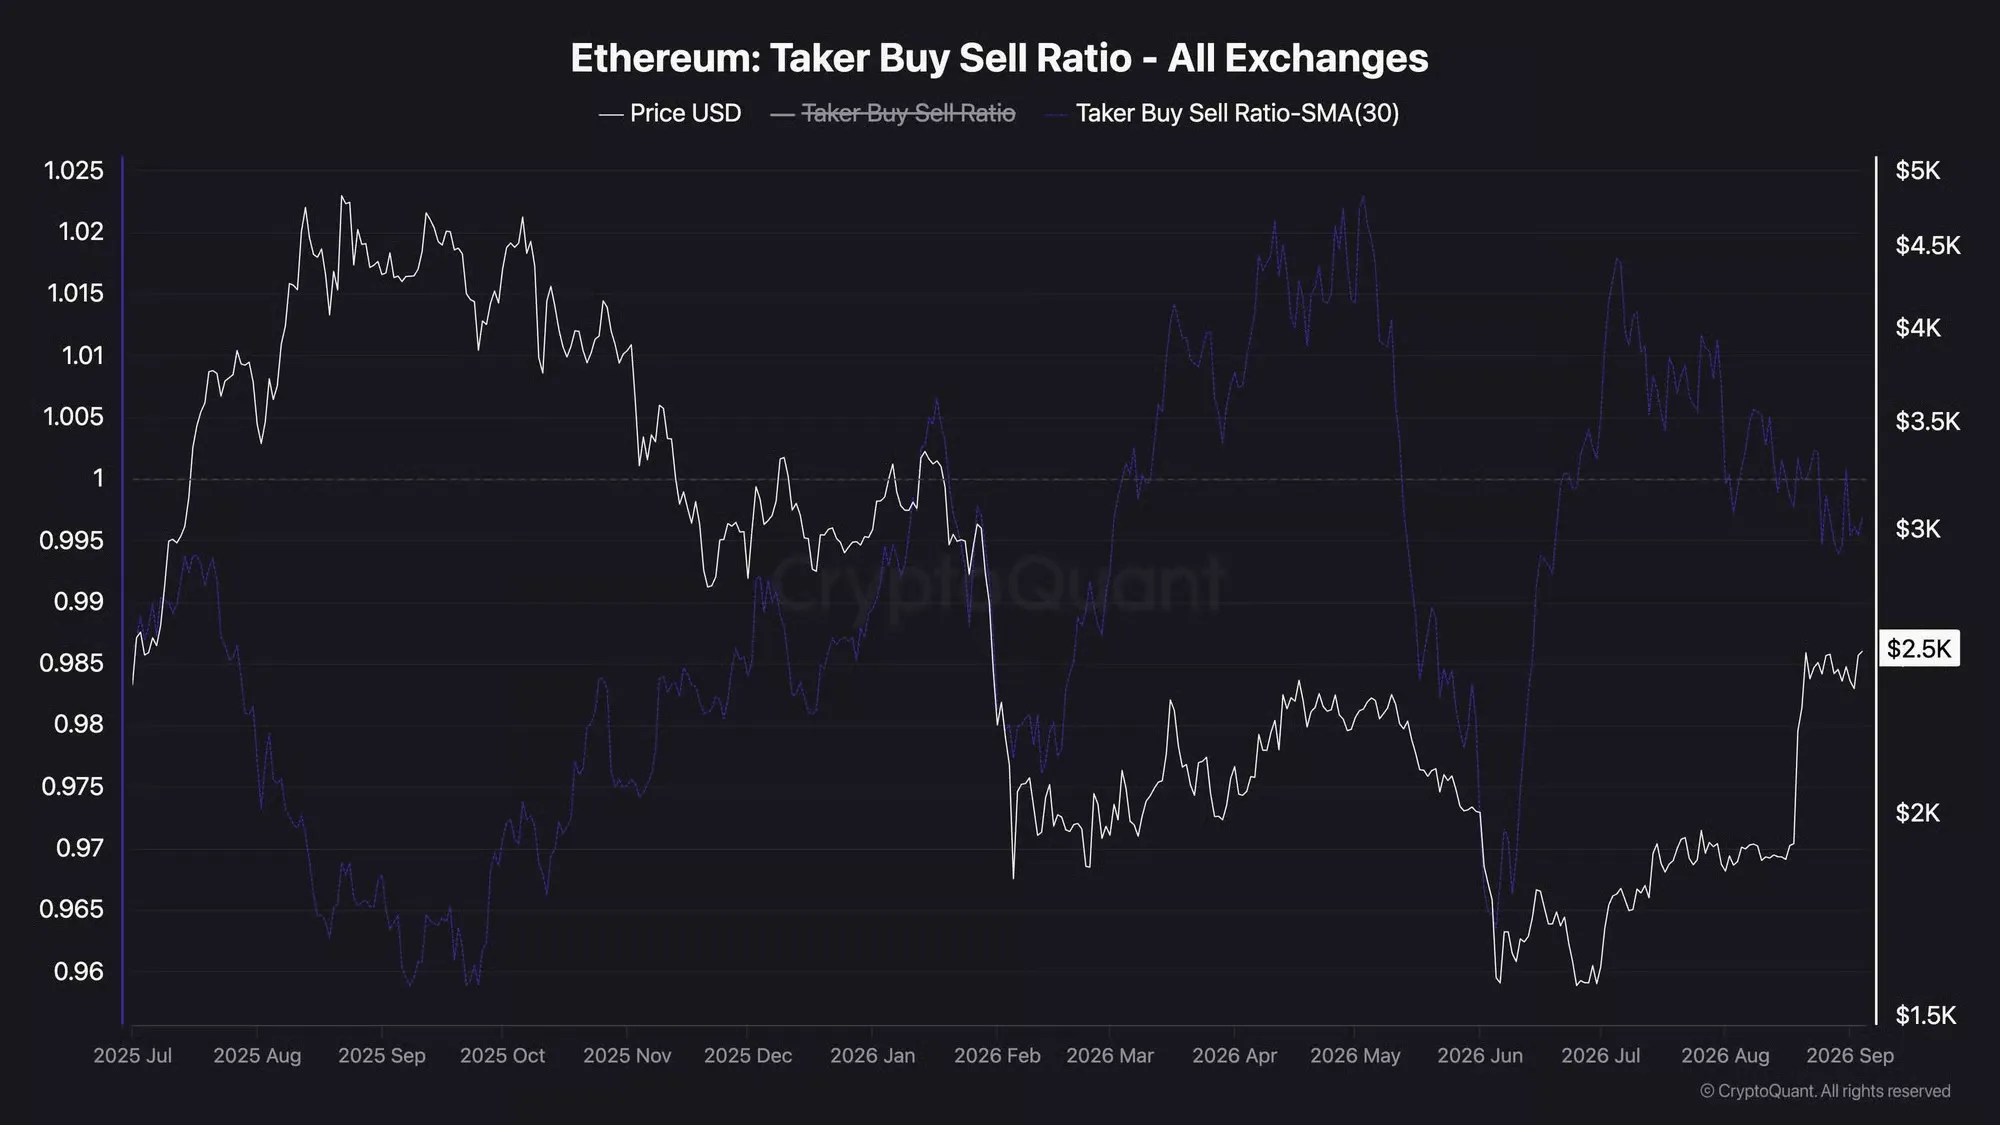Toggle Taker Buy Sell Ratio-SMA(30) legend series
Viewport: 2000px width, 1125px height.
click(1222, 113)
